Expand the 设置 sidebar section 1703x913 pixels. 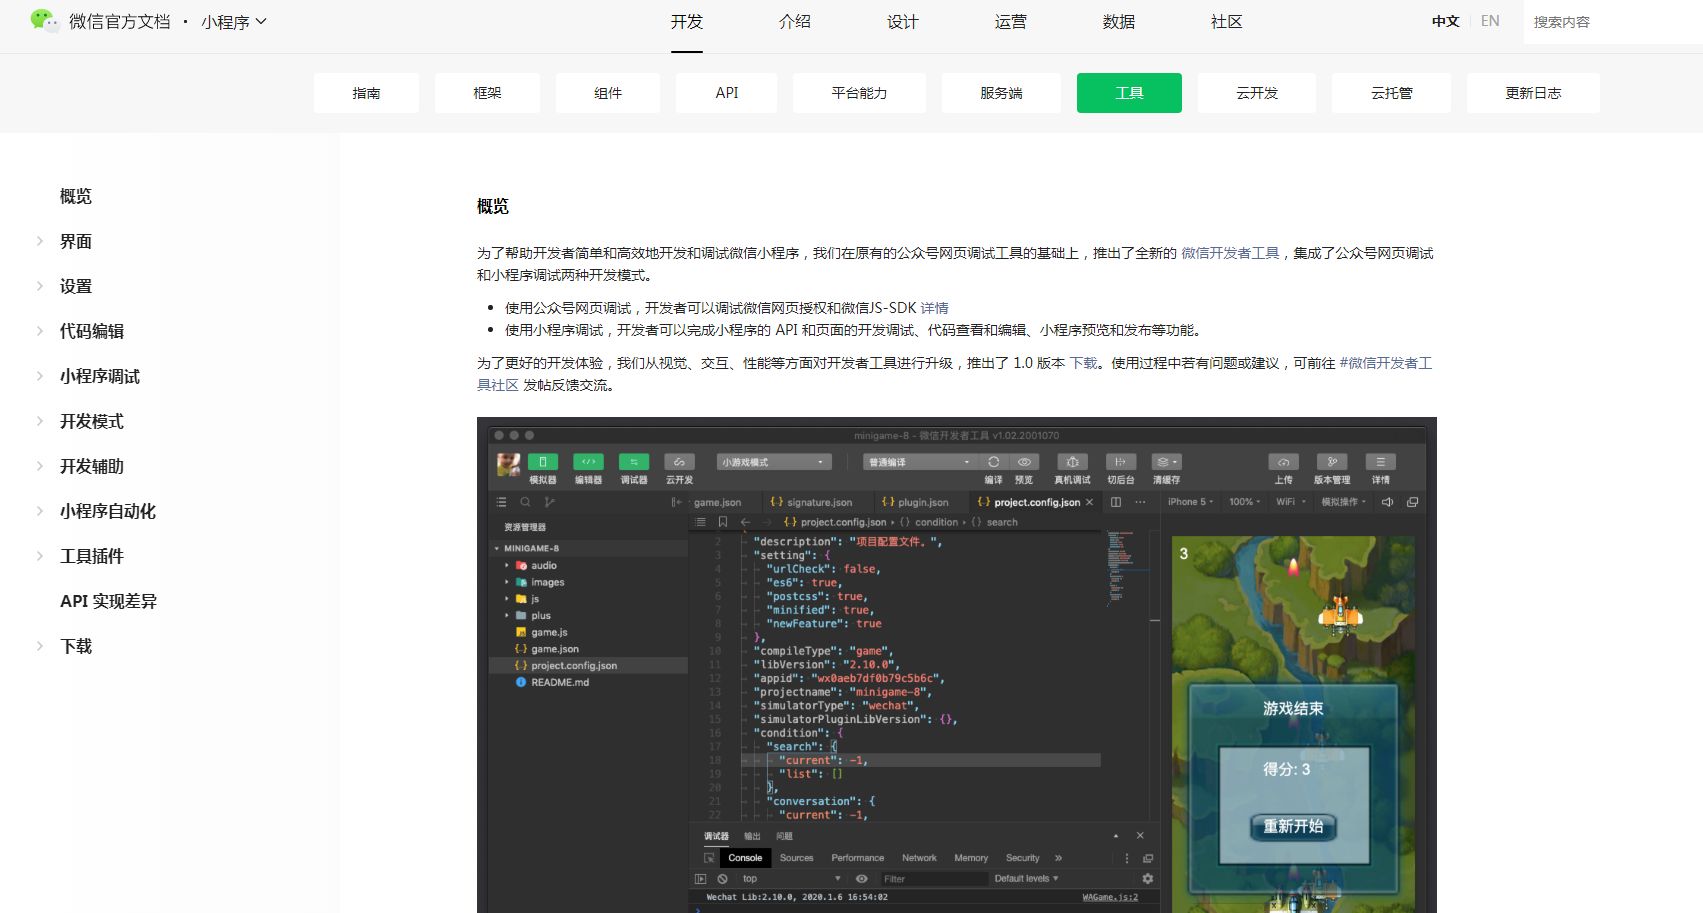[x=76, y=286]
